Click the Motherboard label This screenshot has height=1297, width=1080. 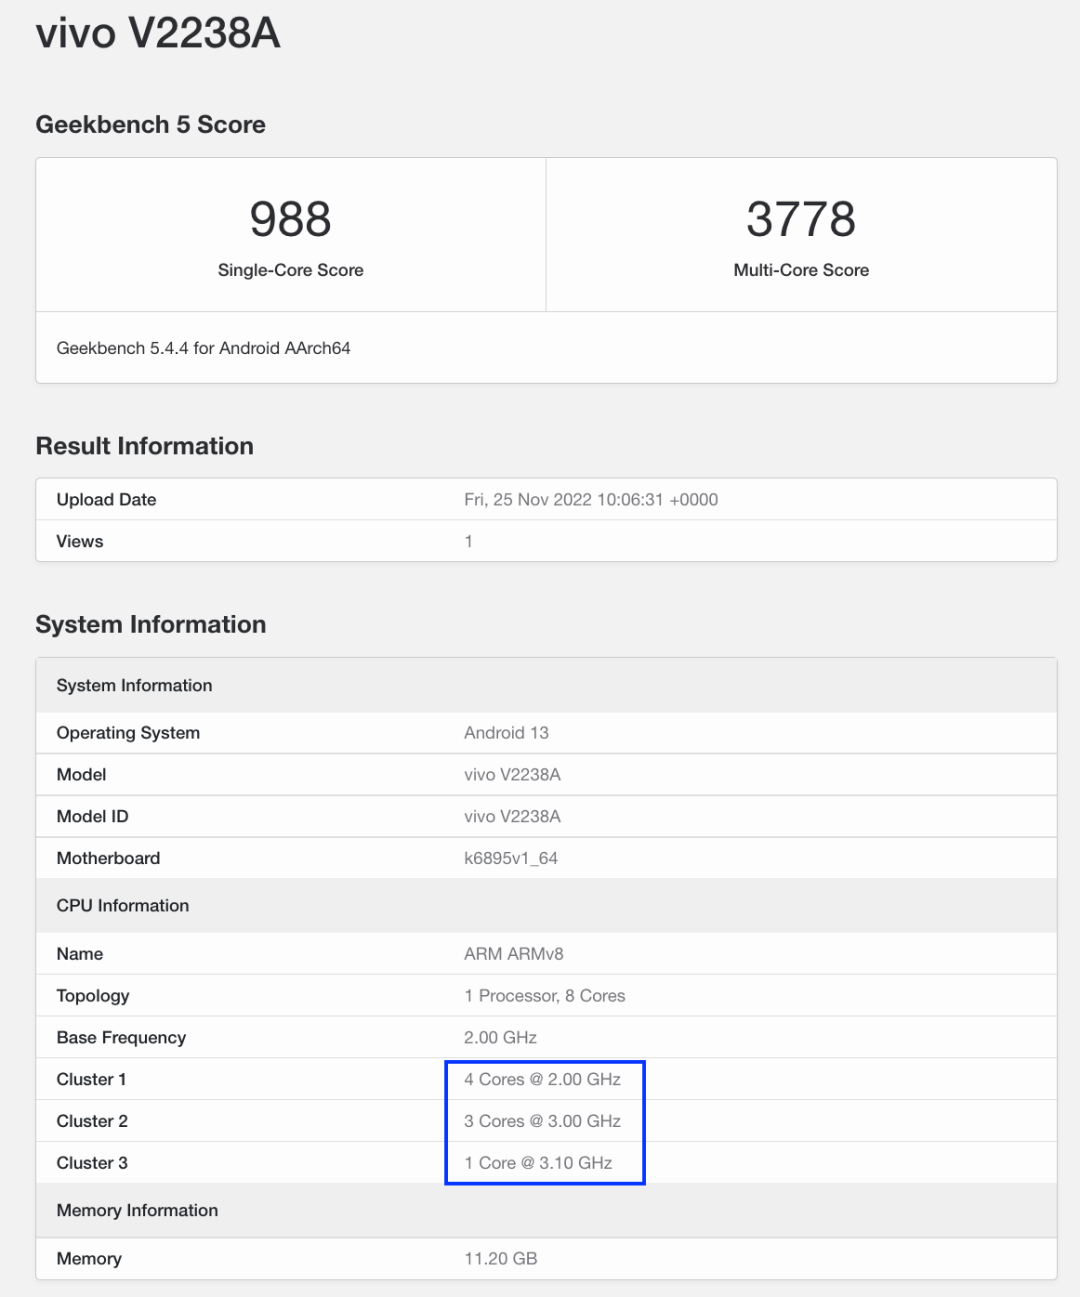click(108, 858)
